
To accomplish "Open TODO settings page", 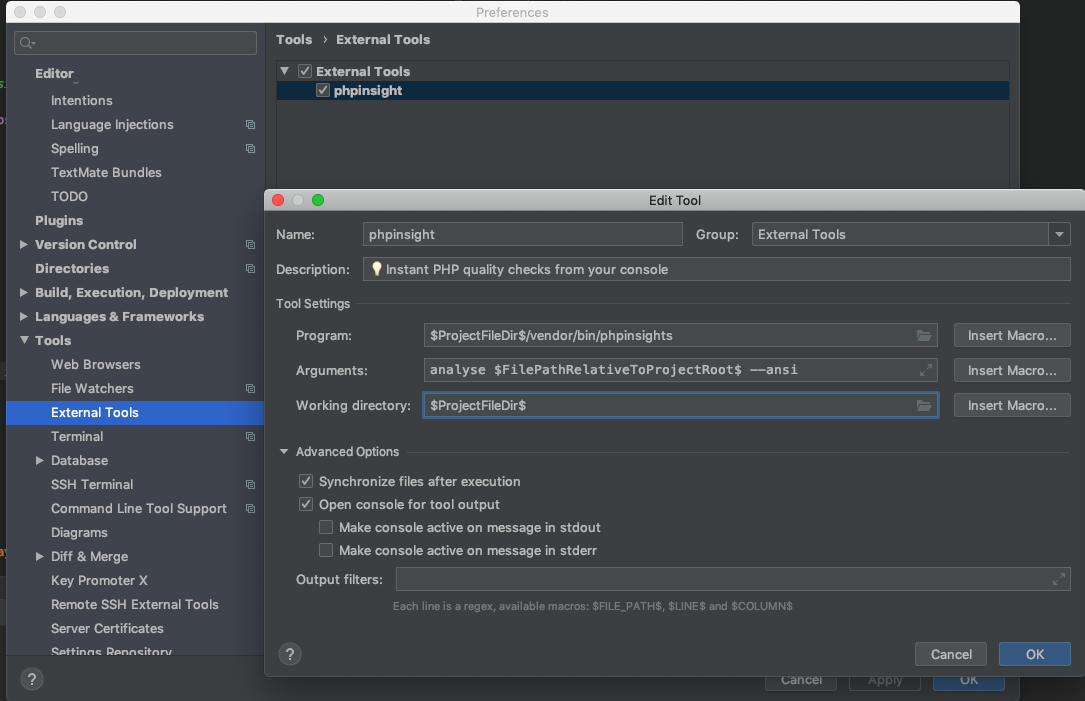I will point(69,197).
